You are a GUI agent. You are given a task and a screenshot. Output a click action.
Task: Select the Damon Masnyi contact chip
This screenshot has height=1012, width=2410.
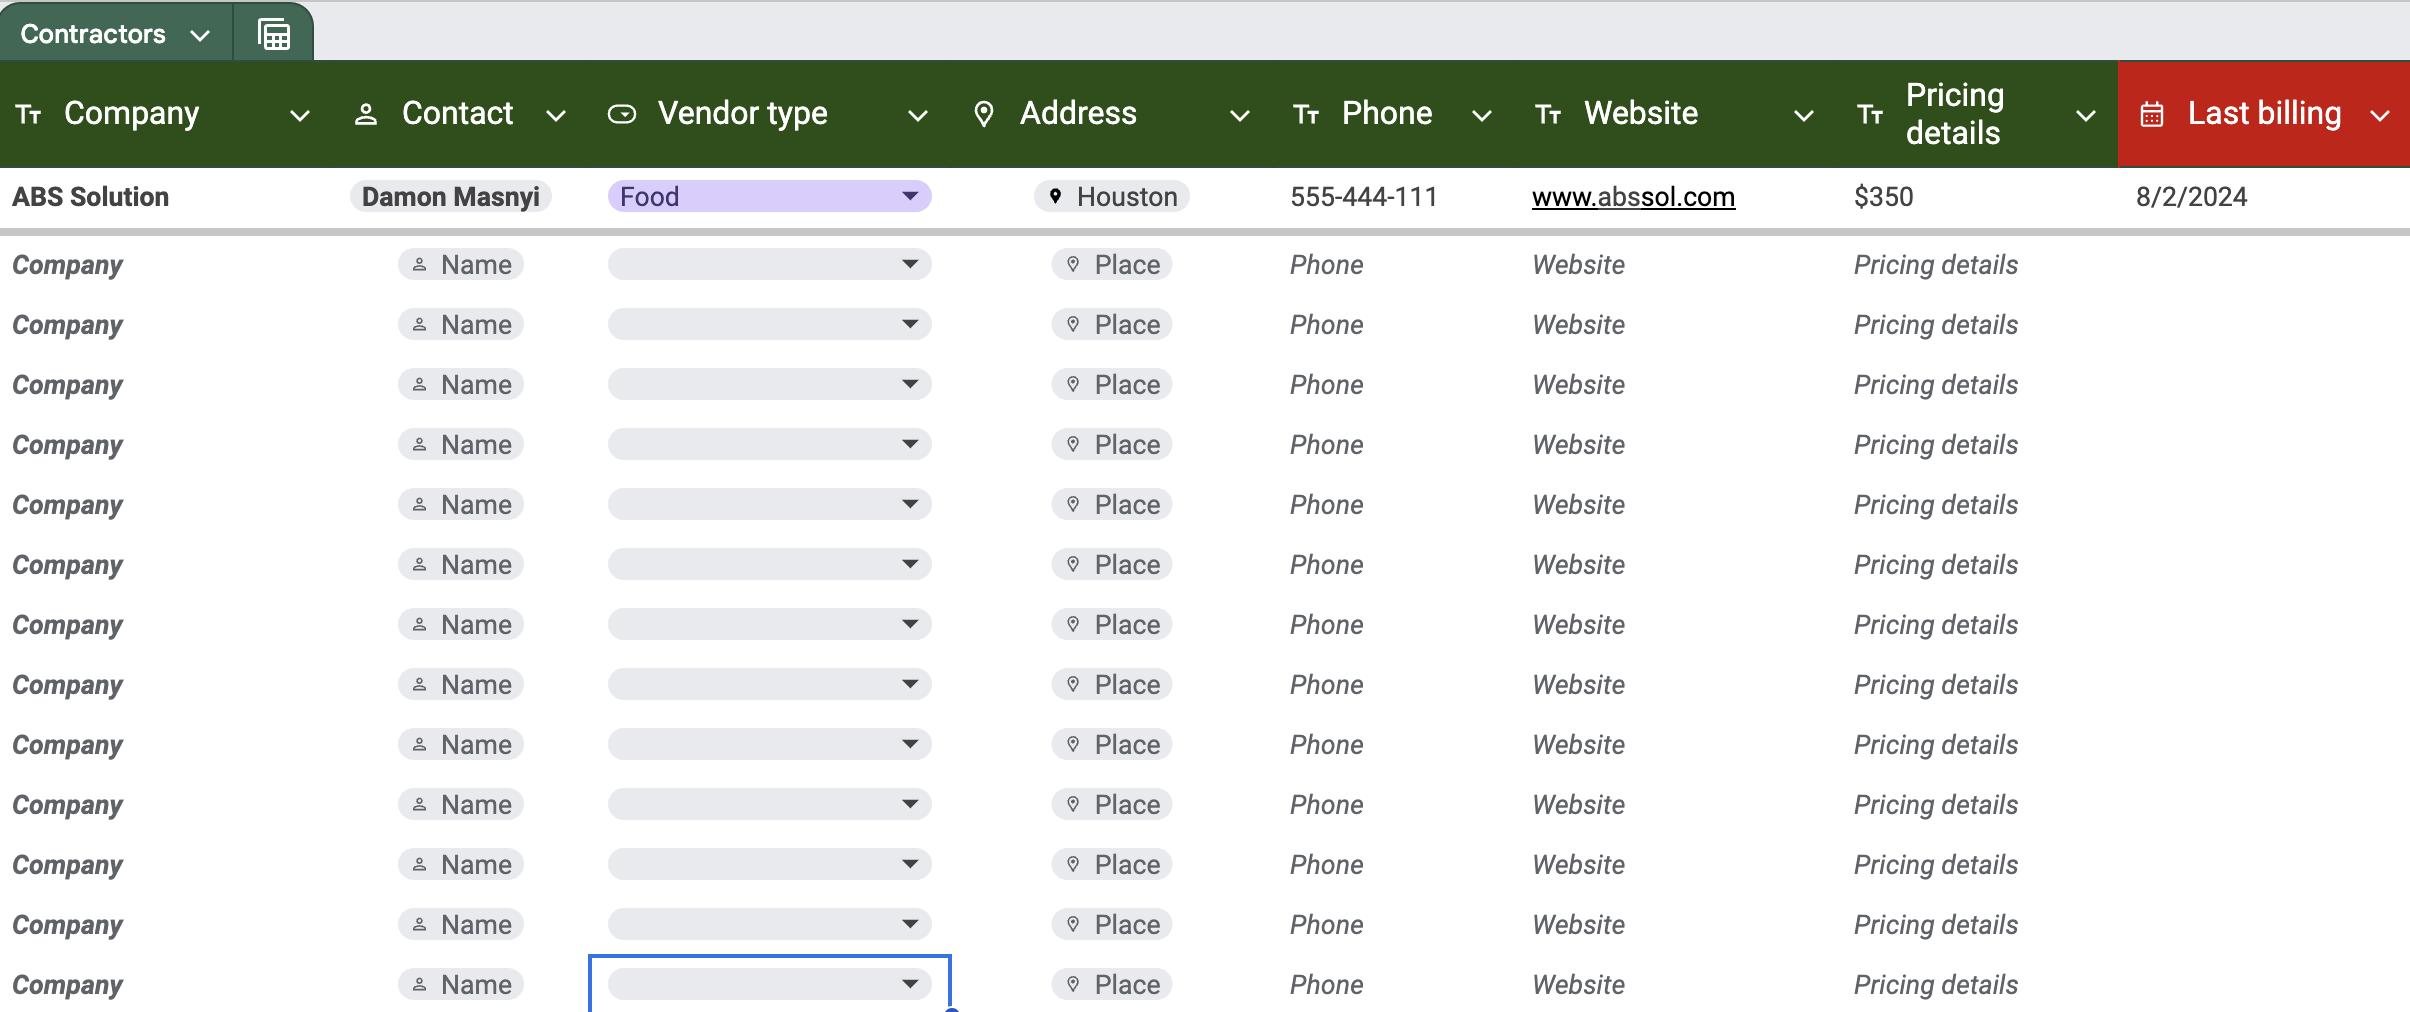point(450,197)
